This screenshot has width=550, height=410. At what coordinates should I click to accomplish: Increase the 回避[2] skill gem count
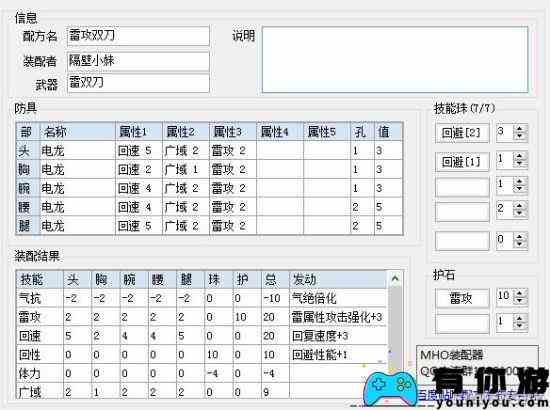click(520, 129)
